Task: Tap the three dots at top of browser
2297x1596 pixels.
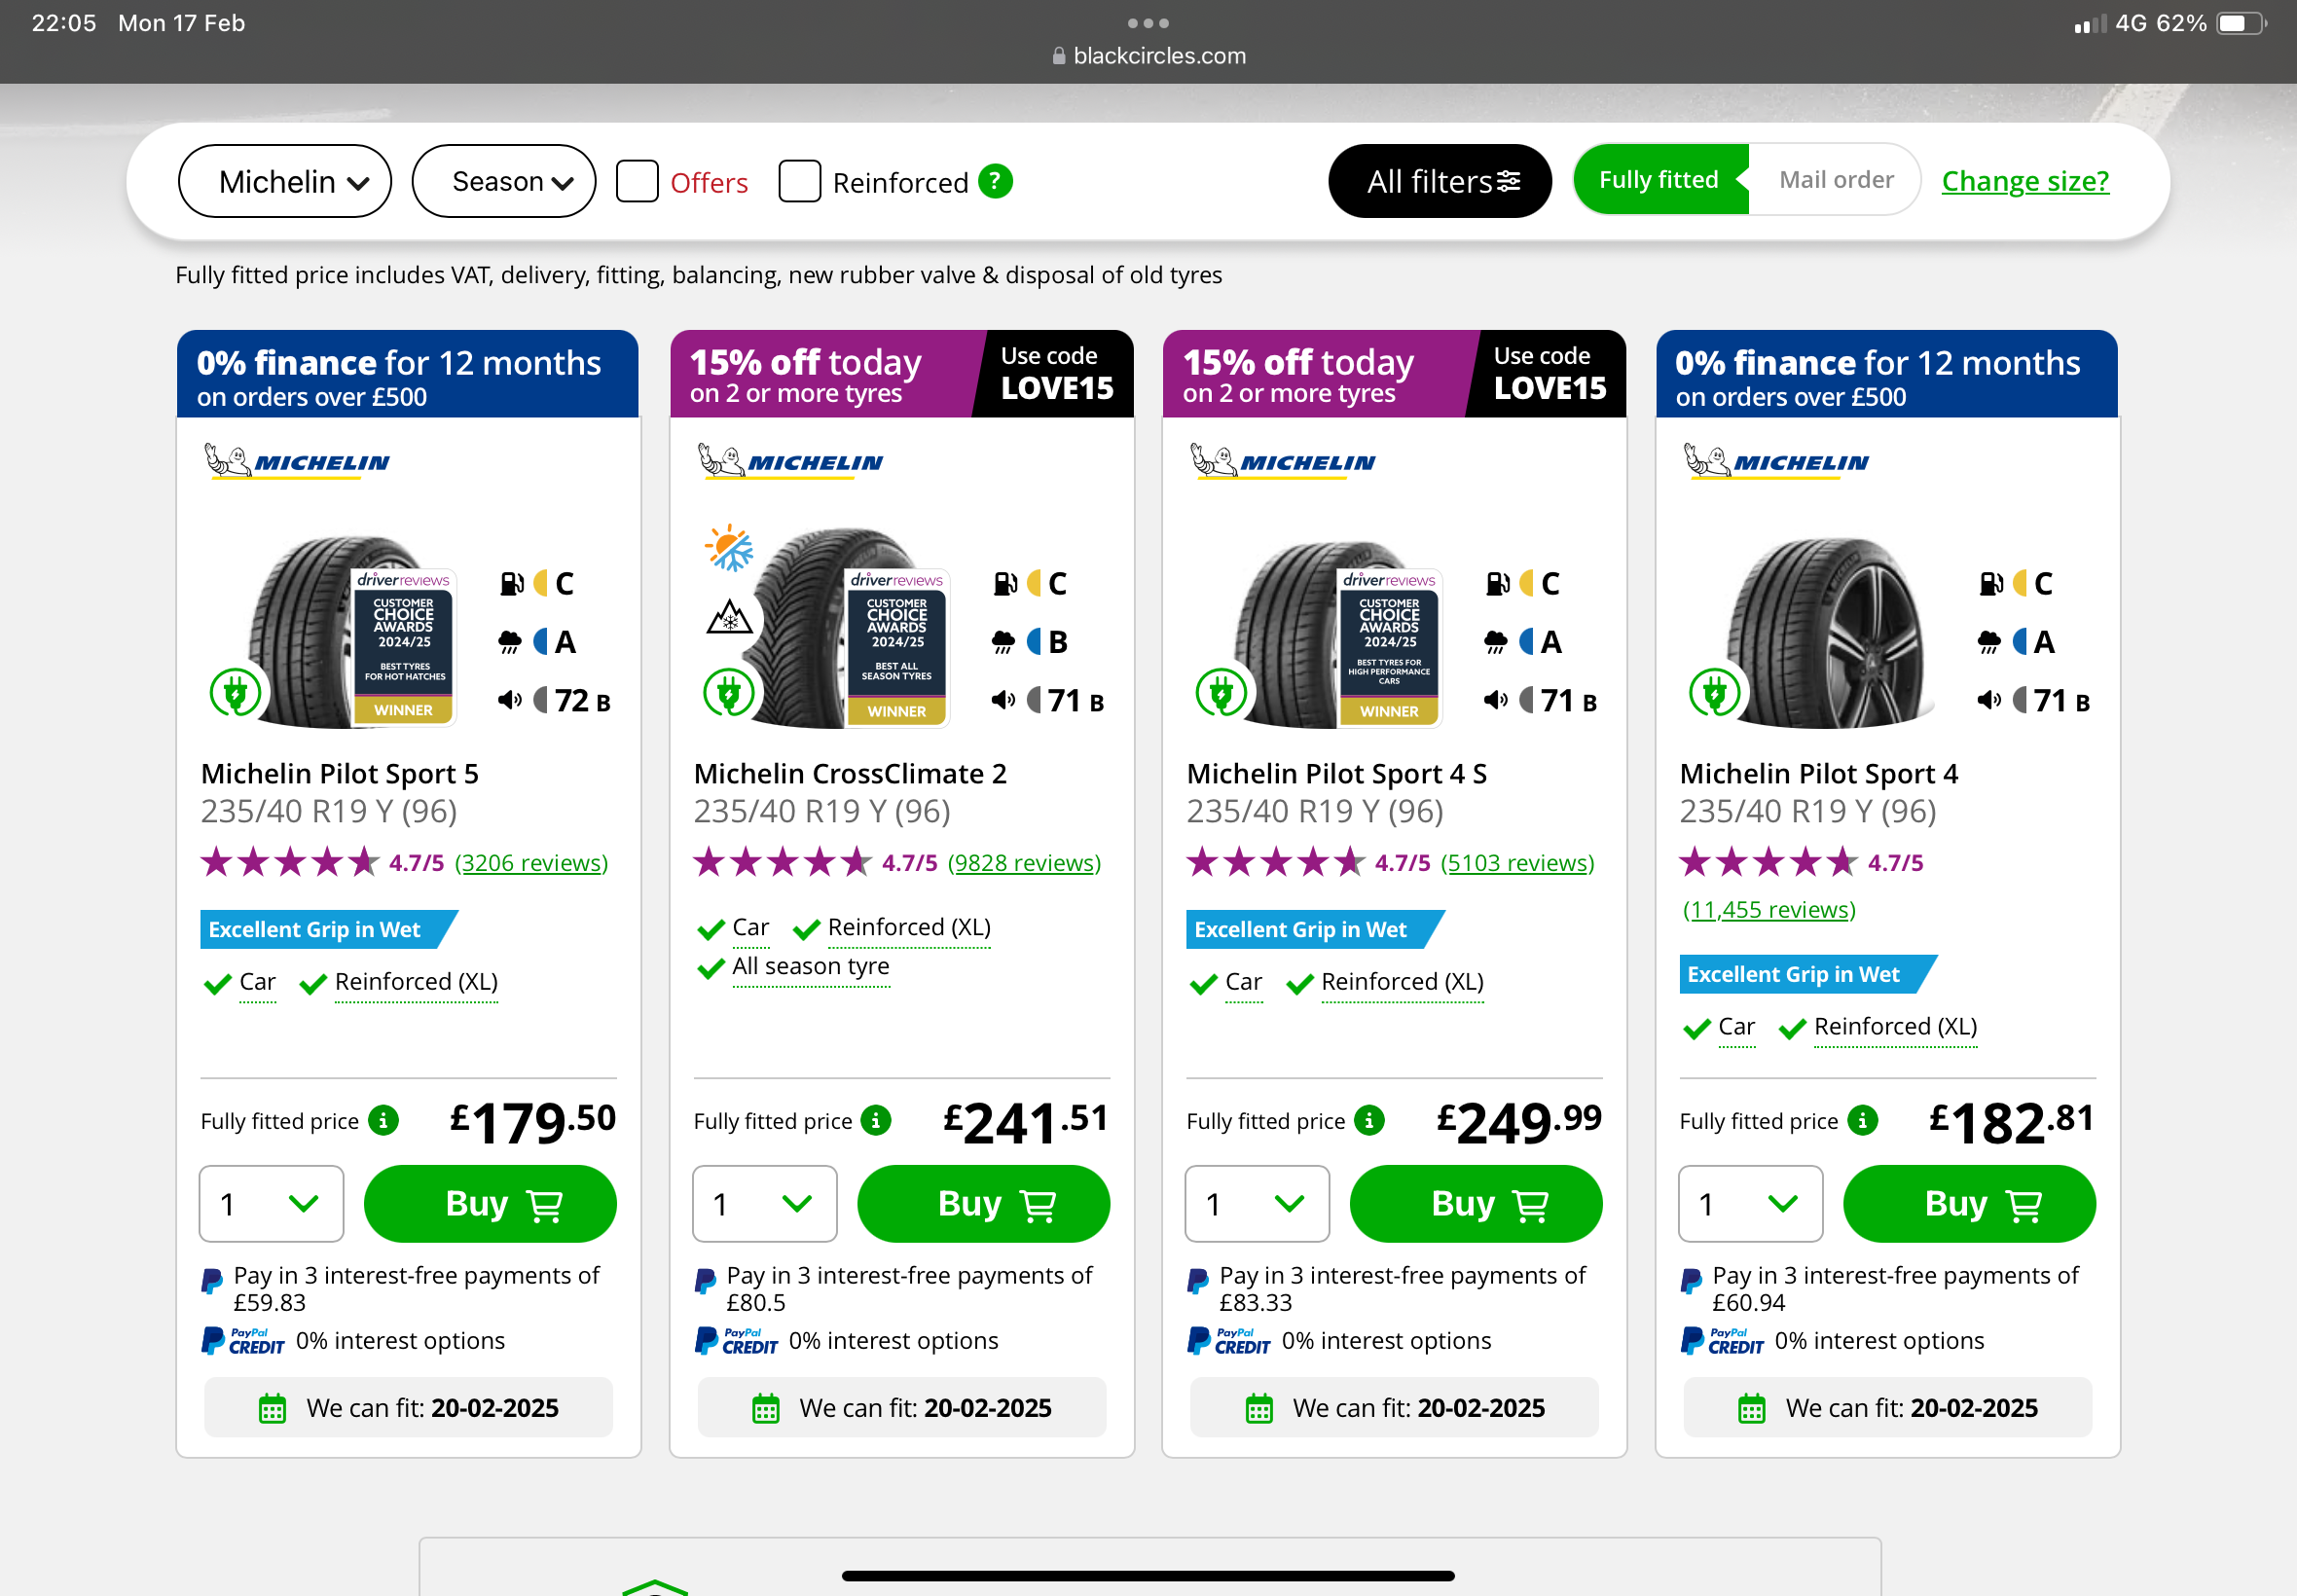Action: point(1147,22)
